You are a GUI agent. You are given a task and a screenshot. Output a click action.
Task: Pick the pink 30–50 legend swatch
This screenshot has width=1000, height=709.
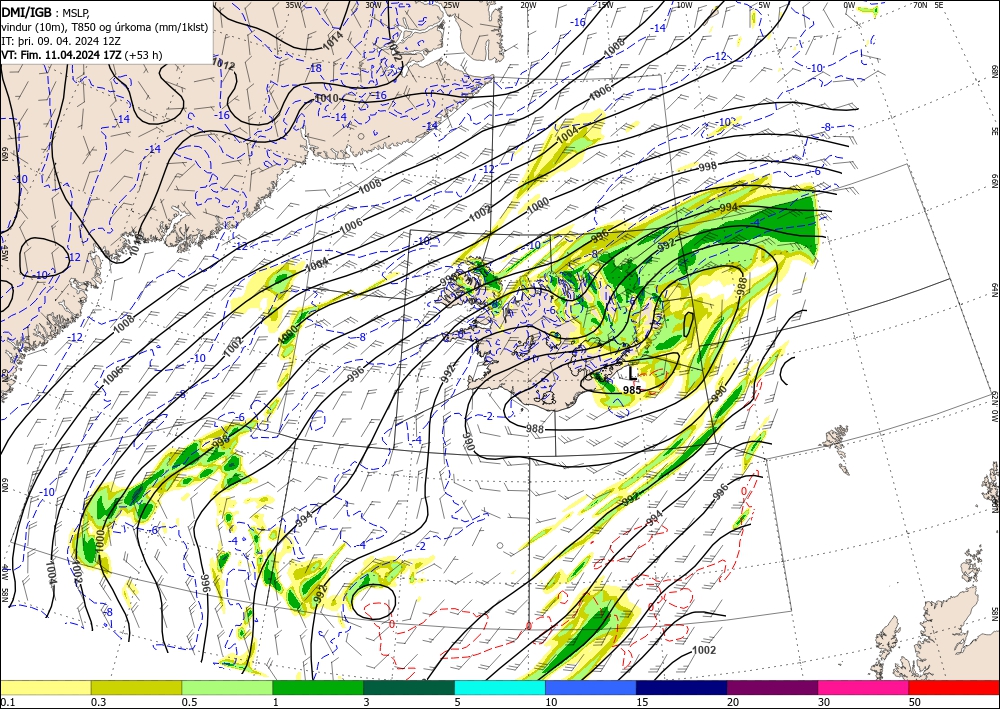point(864,687)
